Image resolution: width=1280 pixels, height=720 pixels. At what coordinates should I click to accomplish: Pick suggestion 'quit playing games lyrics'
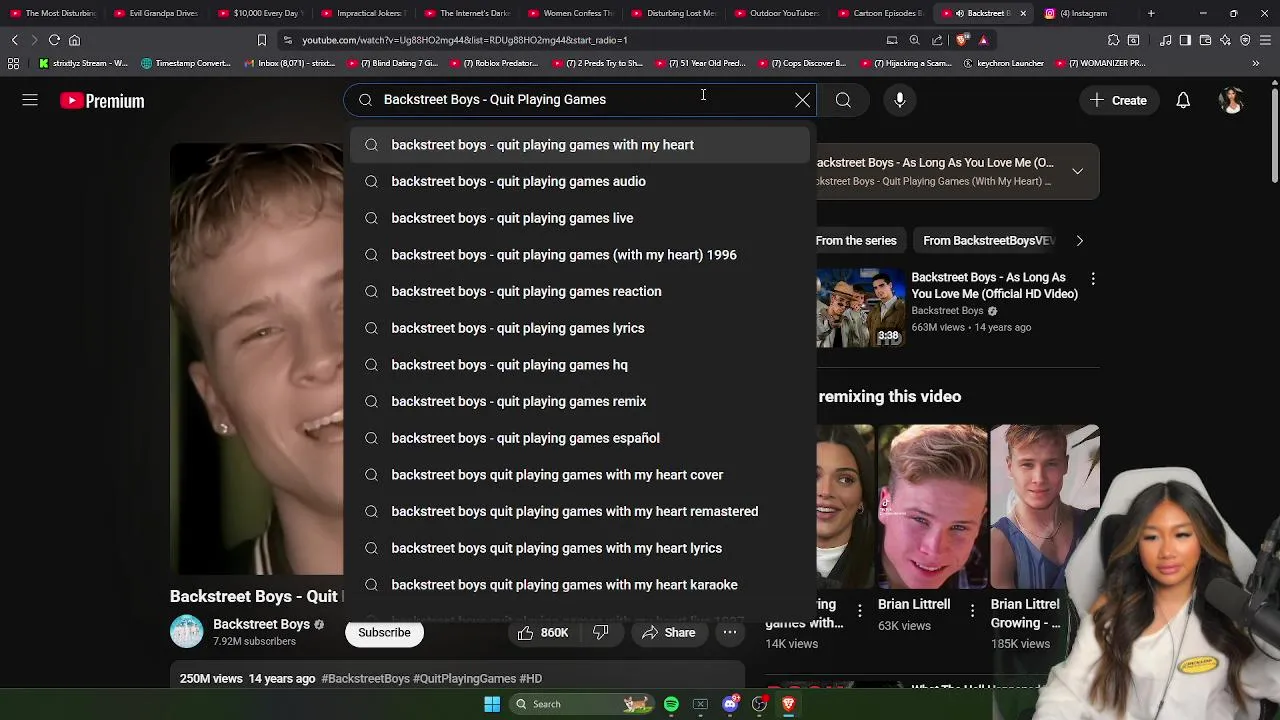click(x=580, y=328)
